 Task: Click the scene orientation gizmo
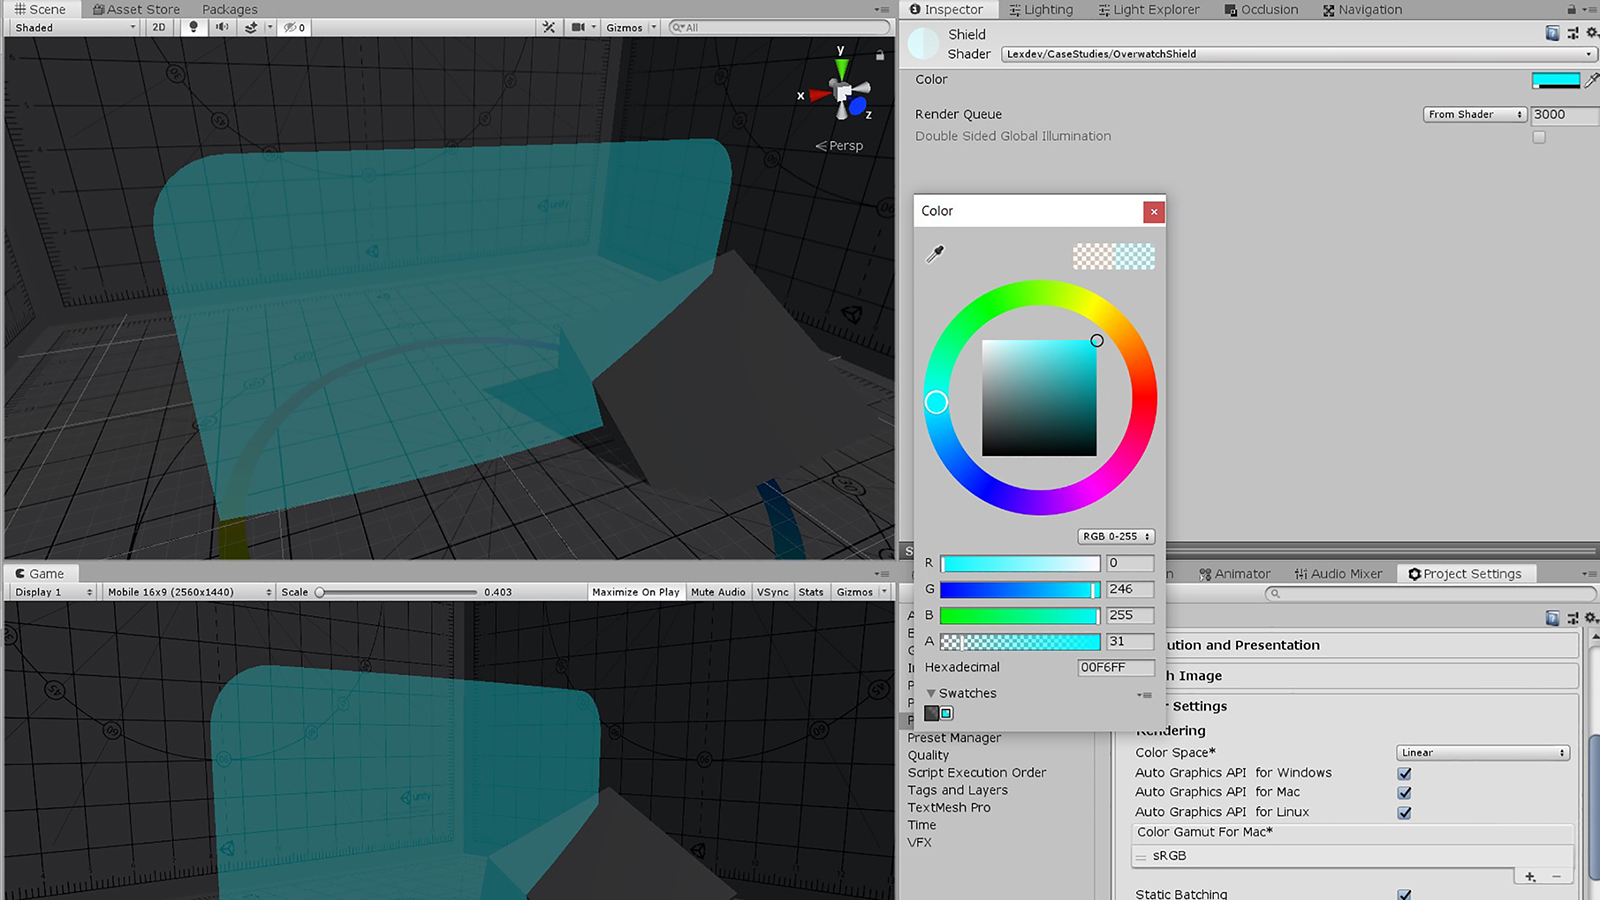[843, 95]
